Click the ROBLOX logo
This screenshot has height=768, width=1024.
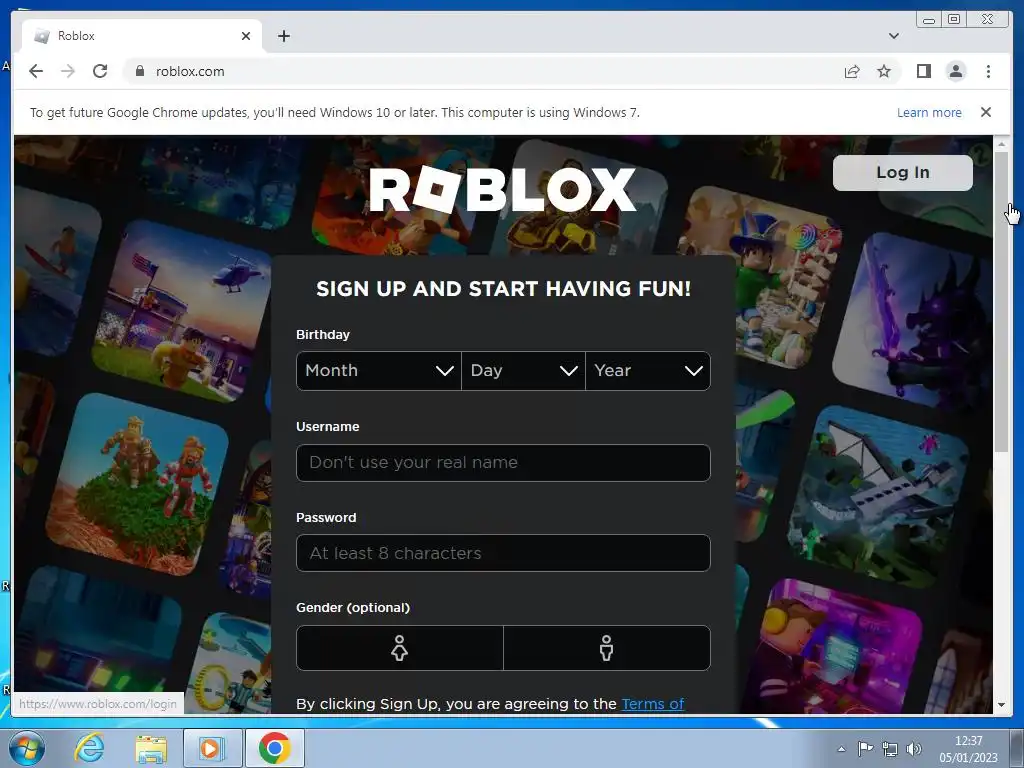point(502,189)
